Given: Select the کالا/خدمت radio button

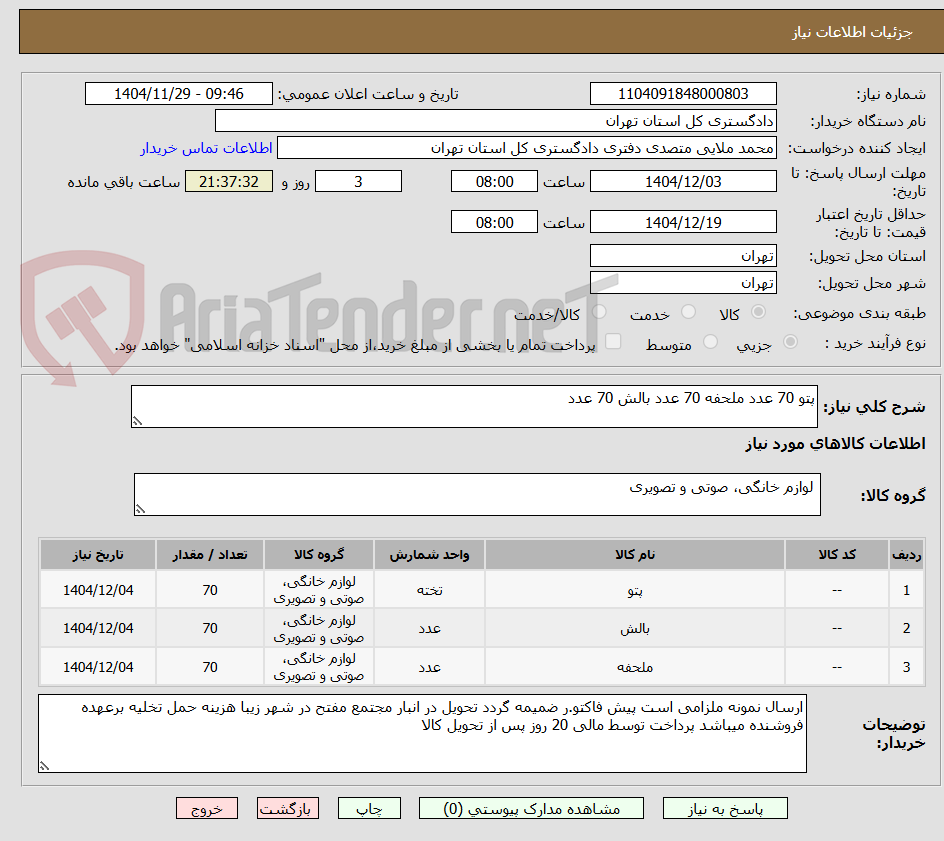Looking at the screenshot, I should tap(599, 312).
